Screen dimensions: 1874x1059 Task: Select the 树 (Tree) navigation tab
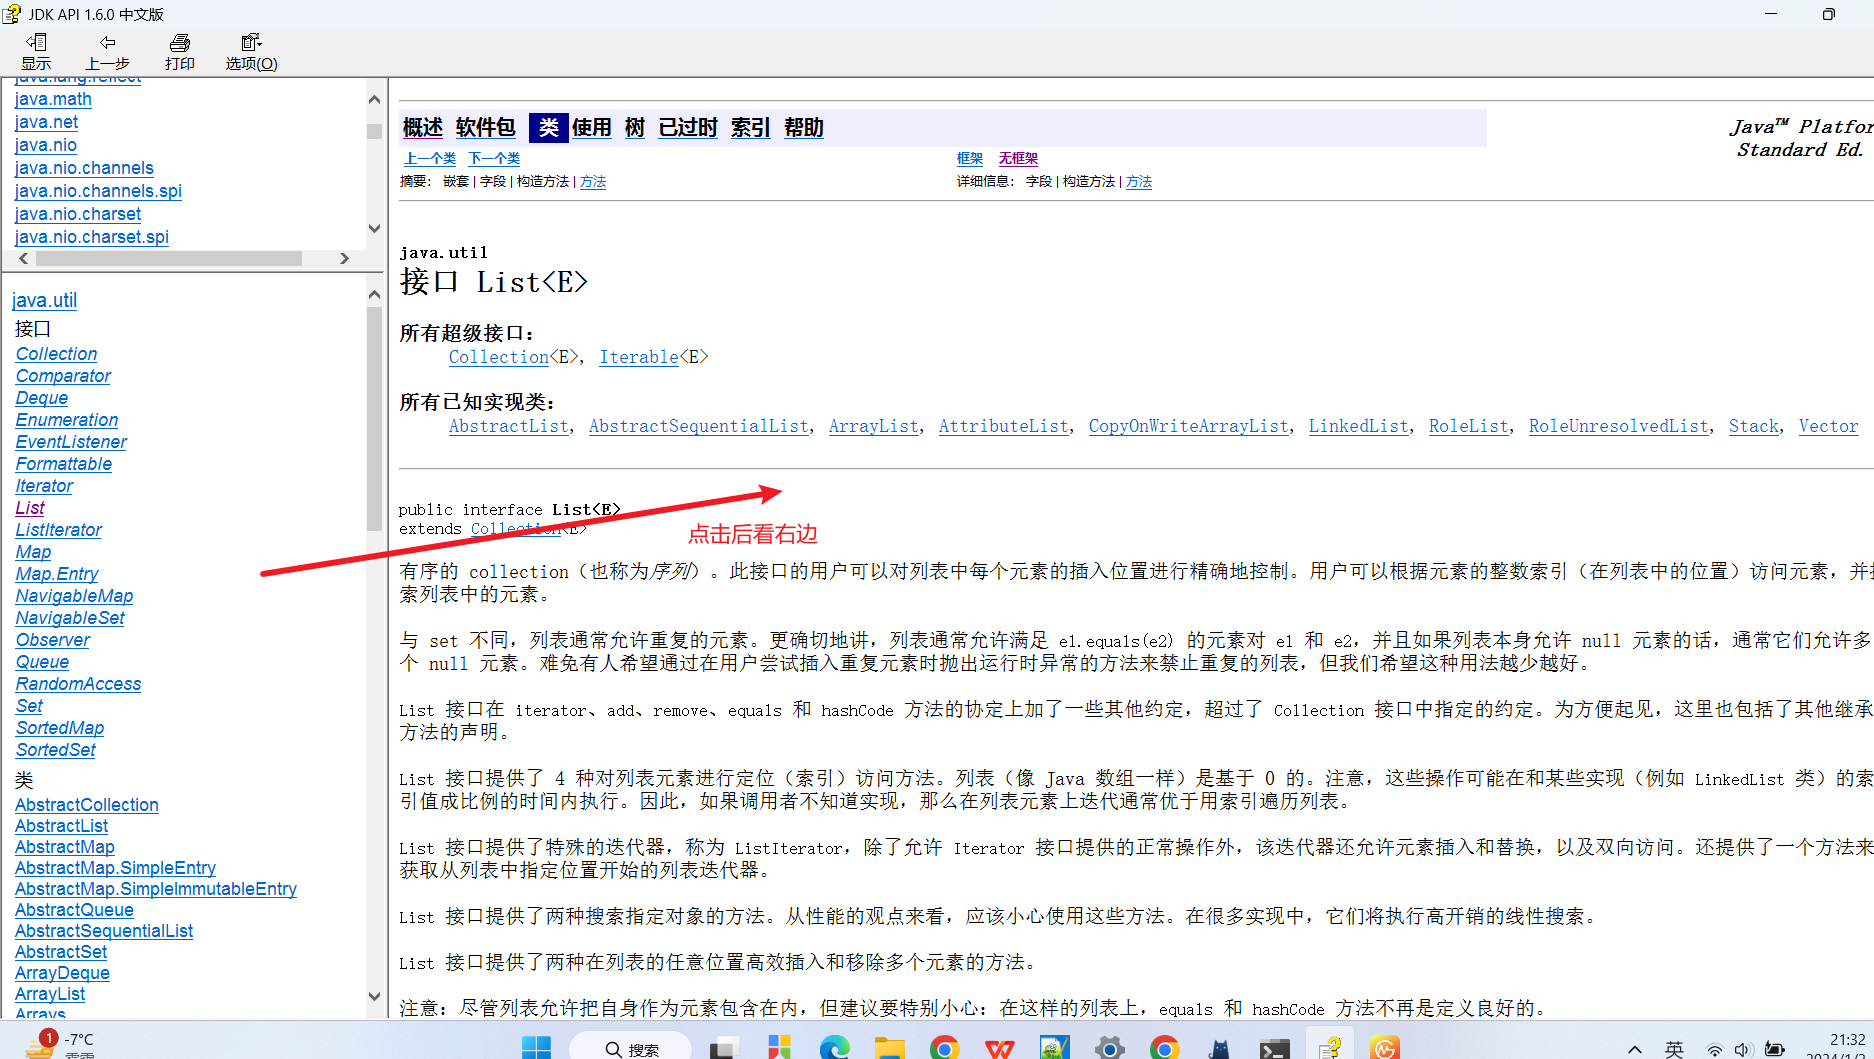point(634,127)
